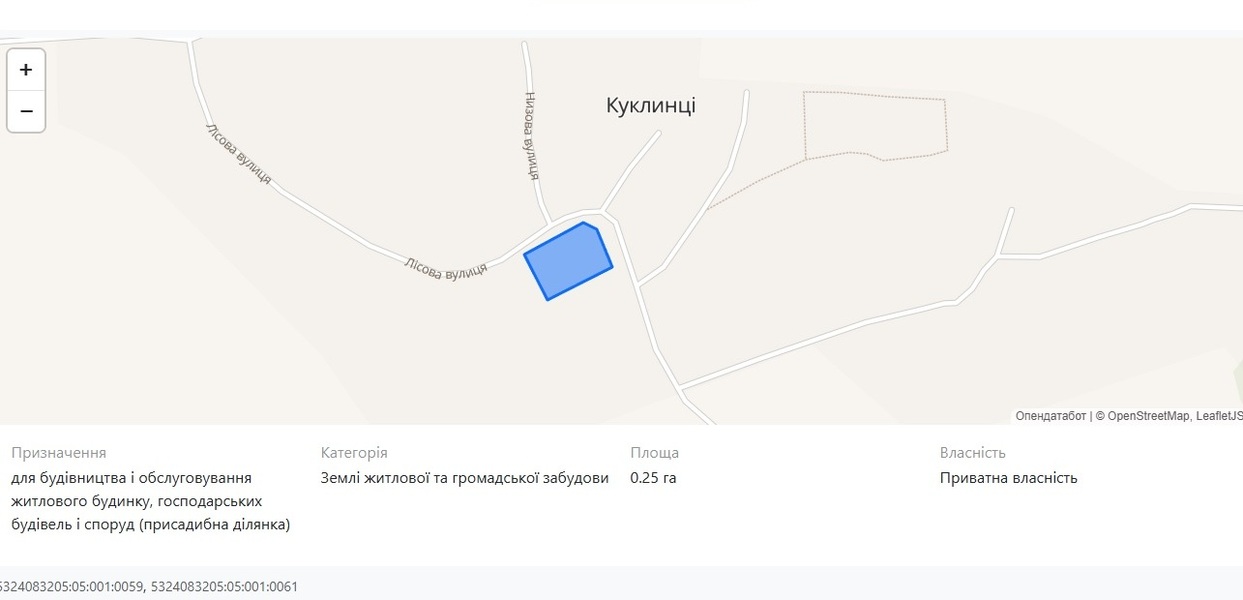Select the blue highlighted land parcel polygon
The width and height of the screenshot is (1243, 600).
(x=568, y=261)
